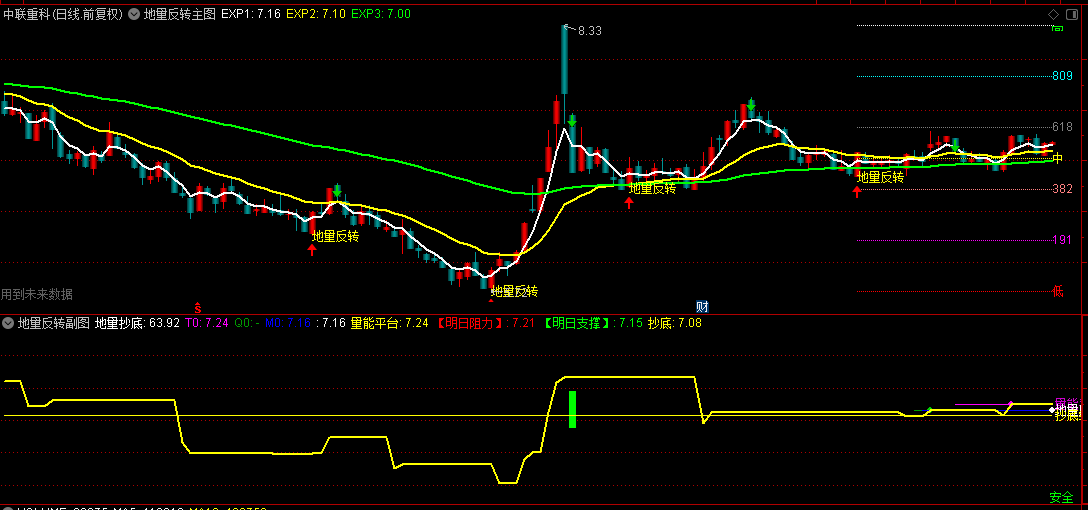Click the yellow 中 level label
This screenshot has width=1088, height=510.
(x=1057, y=158)
